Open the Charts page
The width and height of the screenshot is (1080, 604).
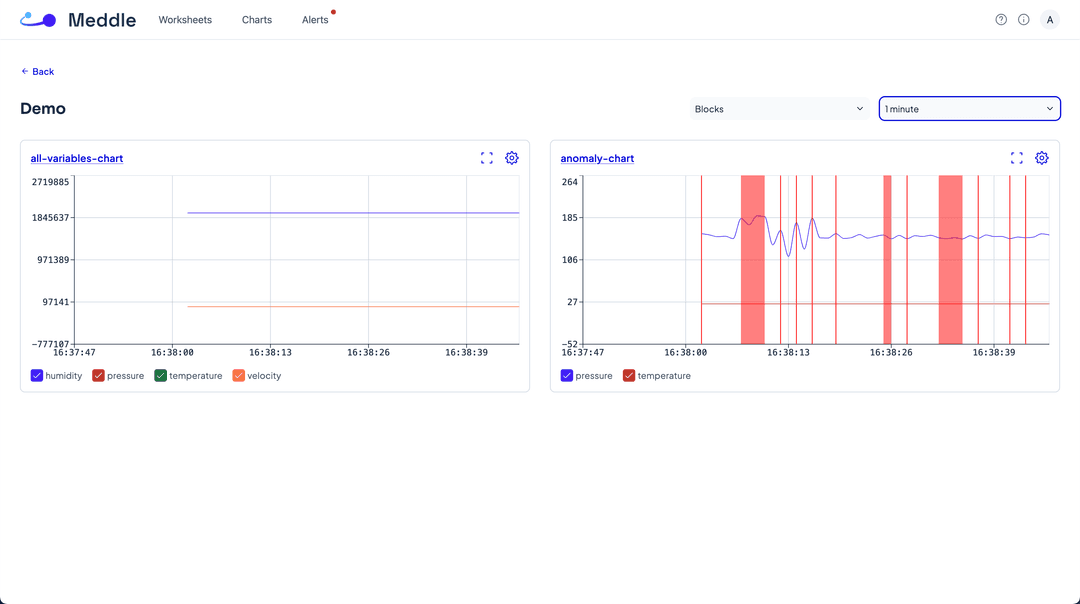(x=257, y=20)
